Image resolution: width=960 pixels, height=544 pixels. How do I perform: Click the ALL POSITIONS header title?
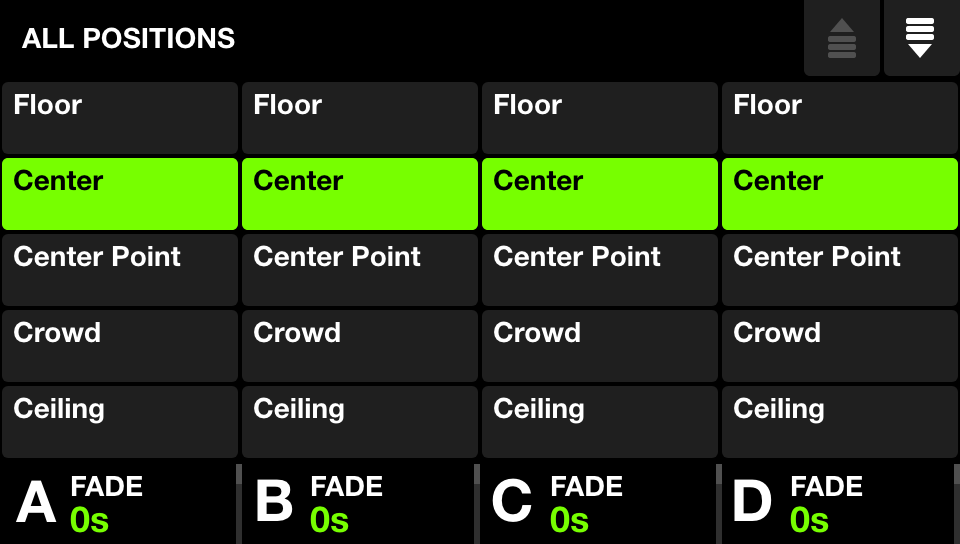[x=129, y=39]
